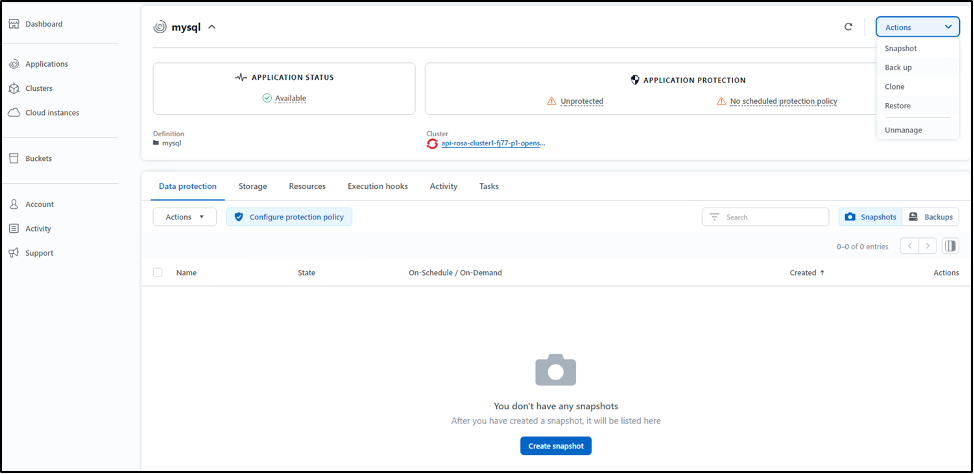Switch view to Backups
The width and height of the screenshot is (974, 474).
(x=930, y=217)
